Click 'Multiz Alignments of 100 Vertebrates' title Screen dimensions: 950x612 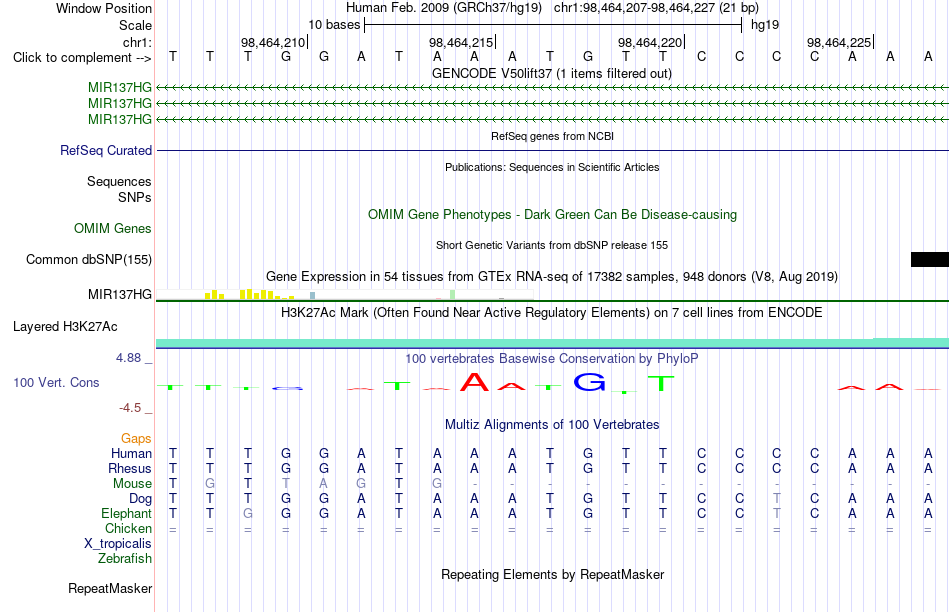point(552,425)
